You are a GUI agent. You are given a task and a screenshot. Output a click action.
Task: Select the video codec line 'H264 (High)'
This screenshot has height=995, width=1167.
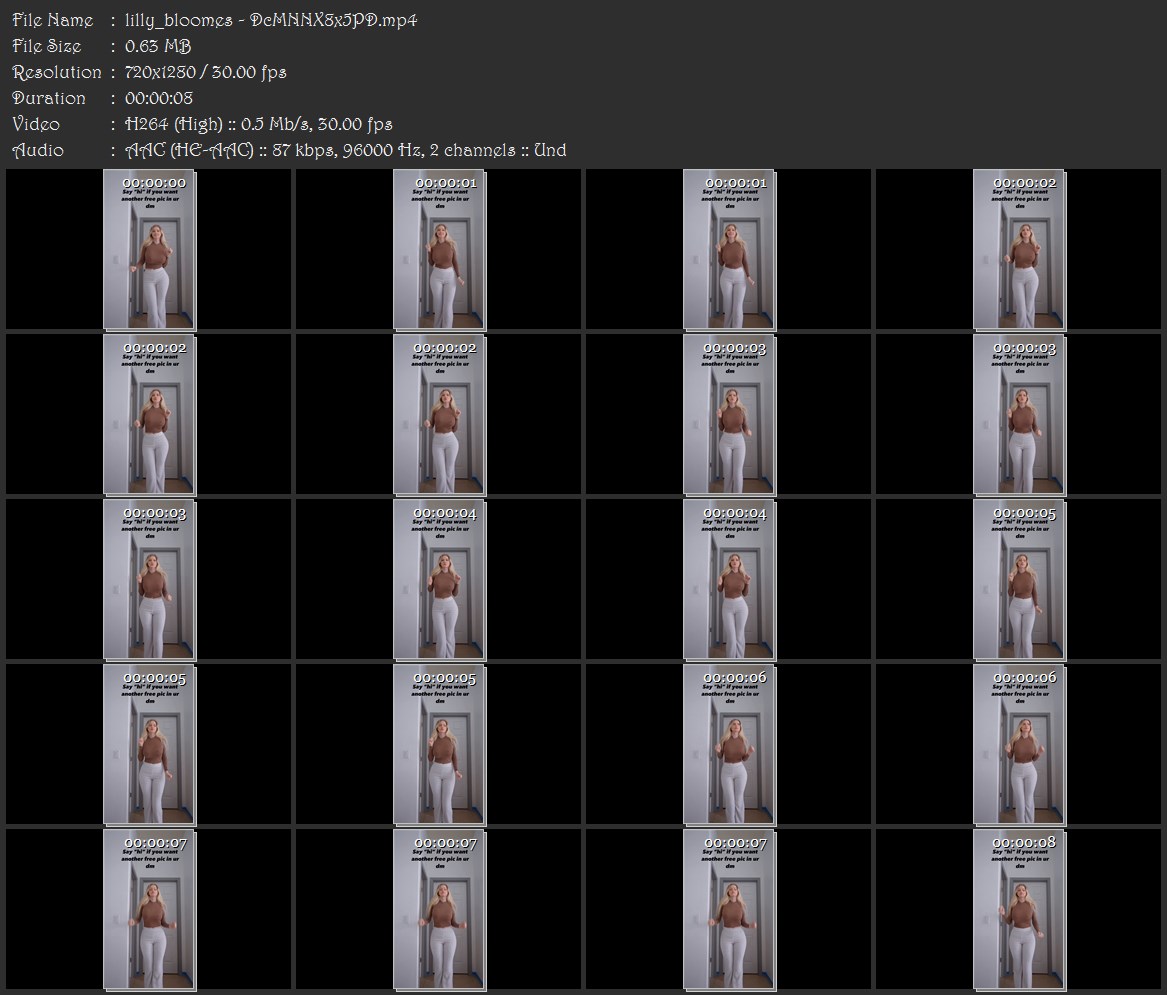click(174, 124)
